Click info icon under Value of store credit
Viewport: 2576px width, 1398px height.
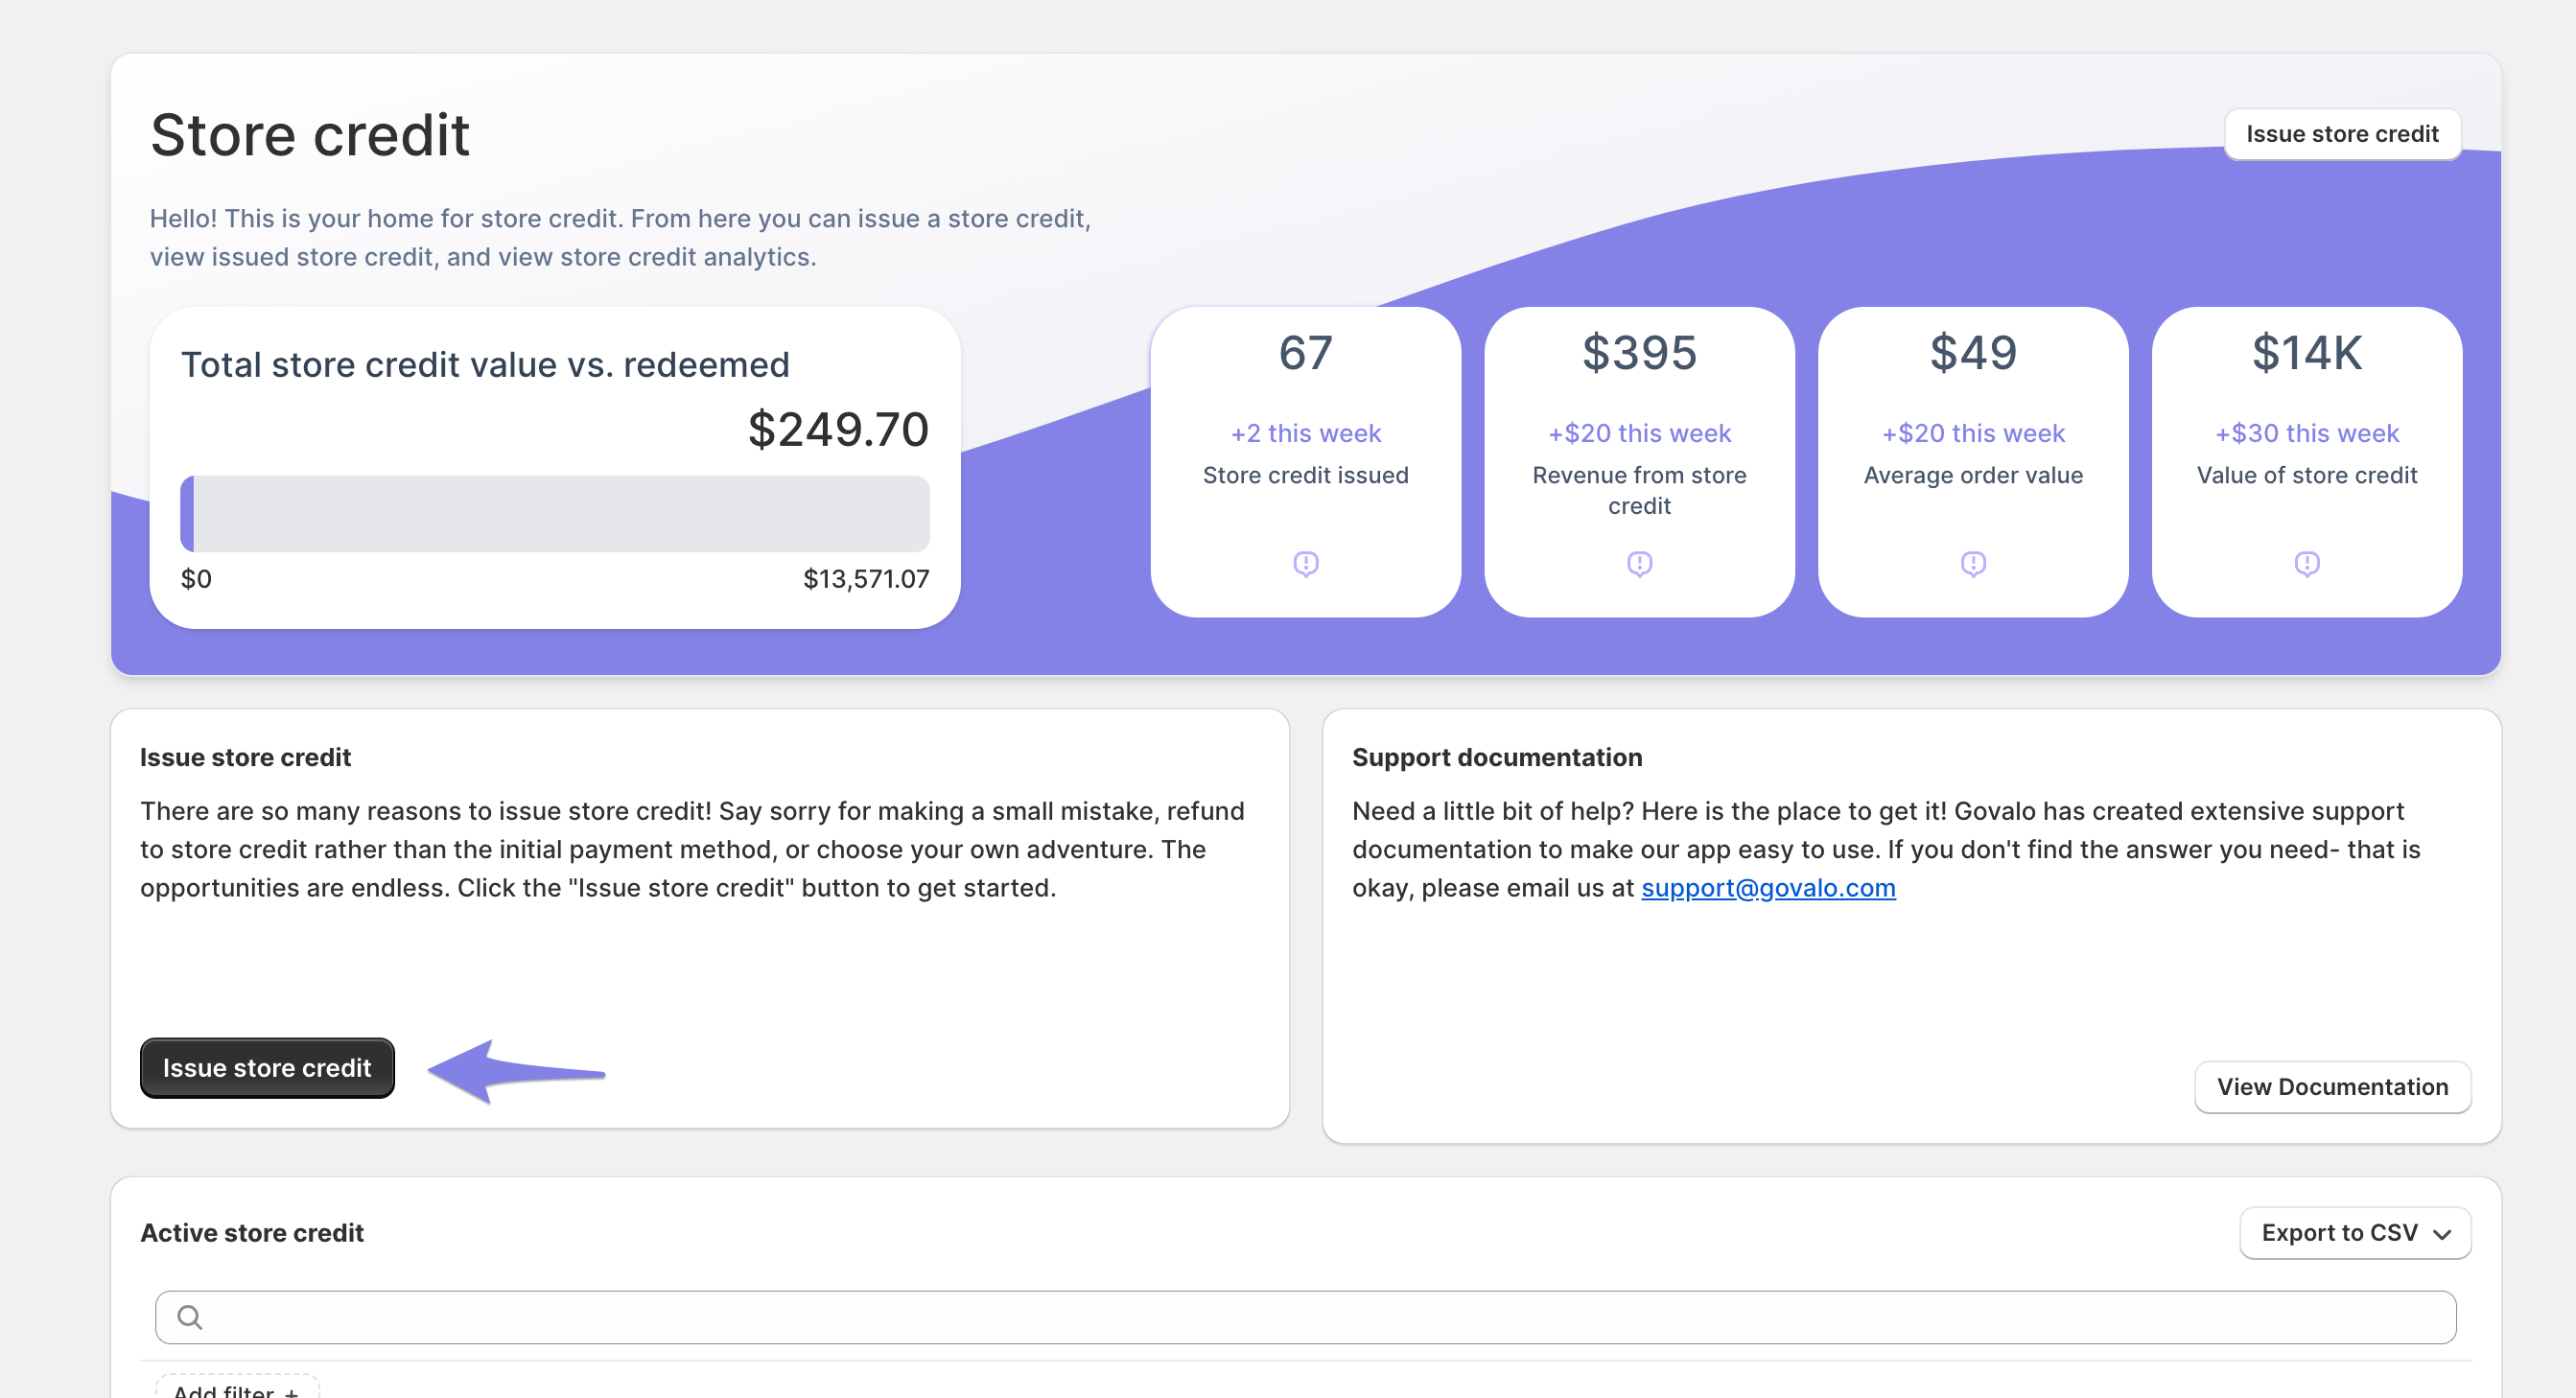point(2306,564)
